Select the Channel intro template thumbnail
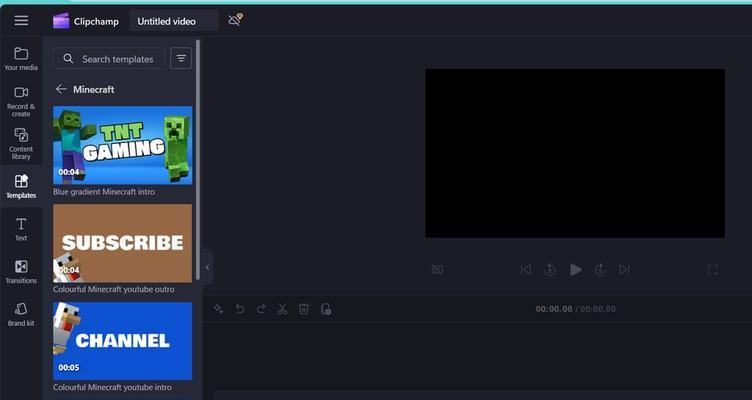Viewport: 752px width, 400px height. [123, 341]
